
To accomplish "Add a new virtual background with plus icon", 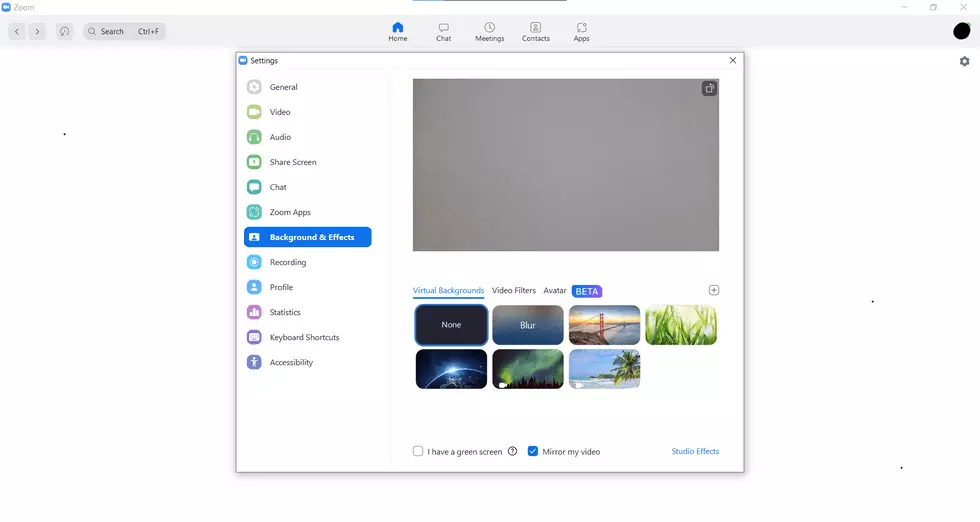I will 714,290.
